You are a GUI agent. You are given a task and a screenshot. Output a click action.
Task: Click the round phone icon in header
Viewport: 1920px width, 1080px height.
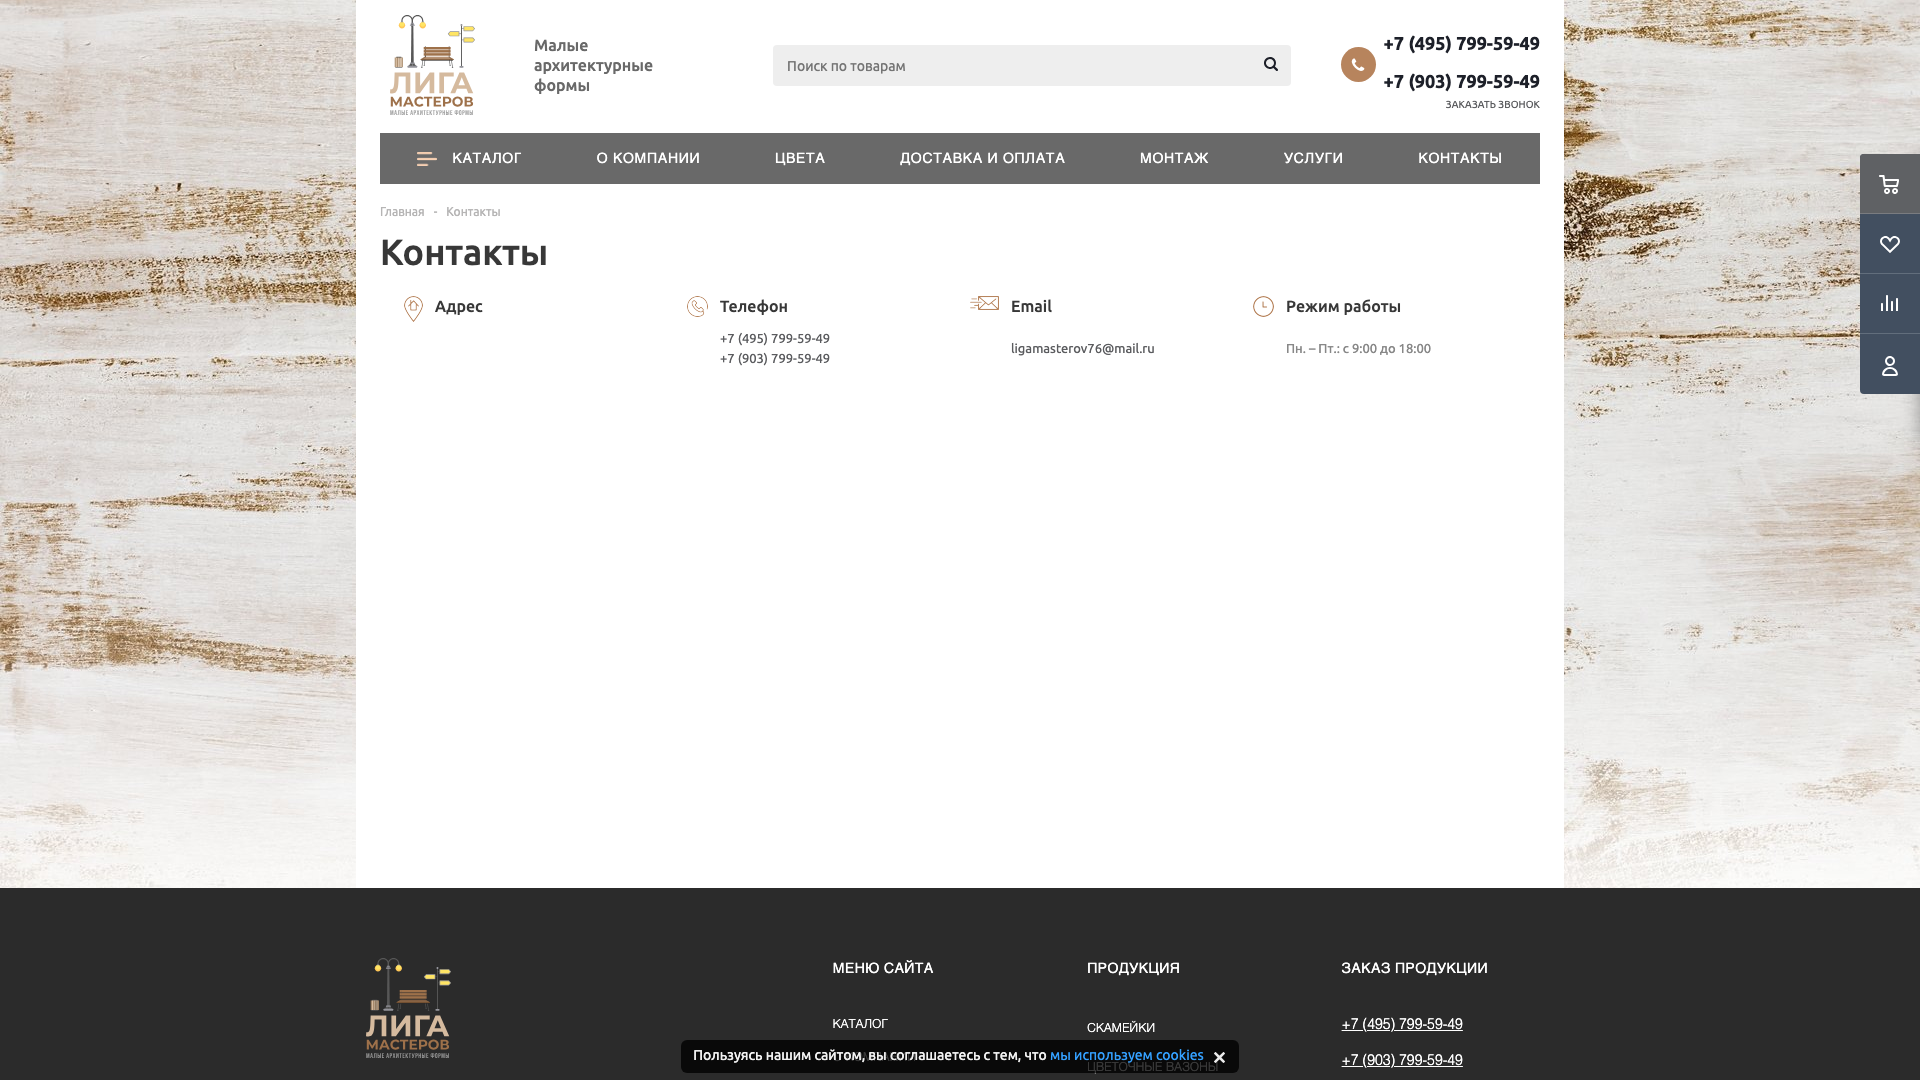tap(1358, 64)
